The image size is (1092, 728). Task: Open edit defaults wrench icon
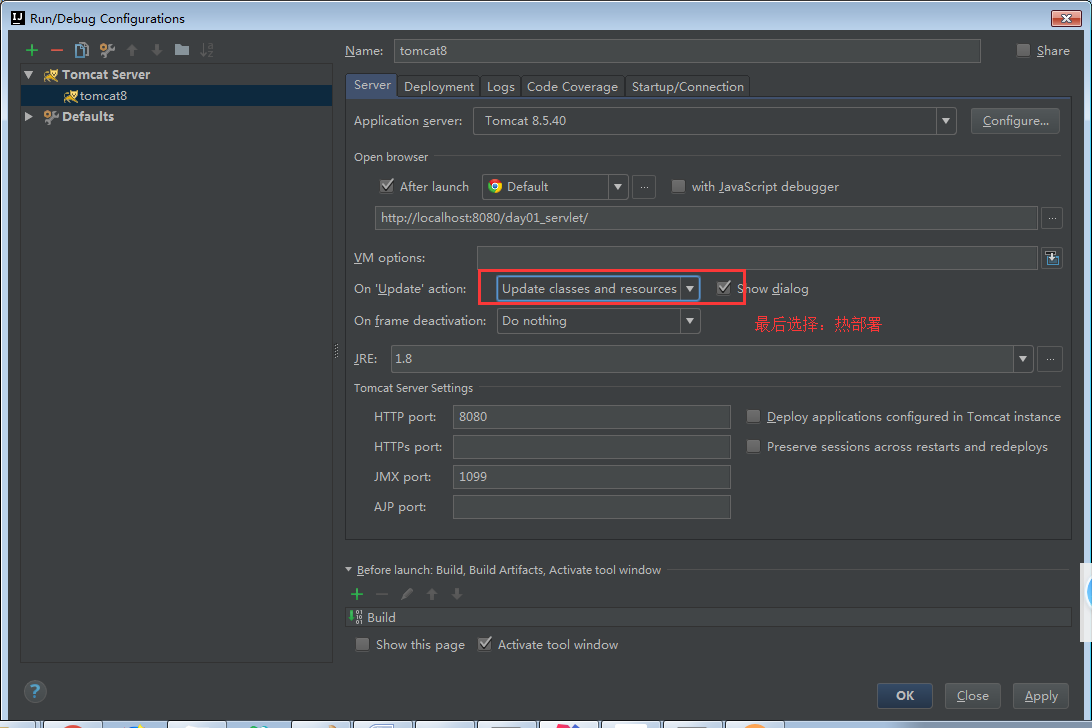[107, 50]
